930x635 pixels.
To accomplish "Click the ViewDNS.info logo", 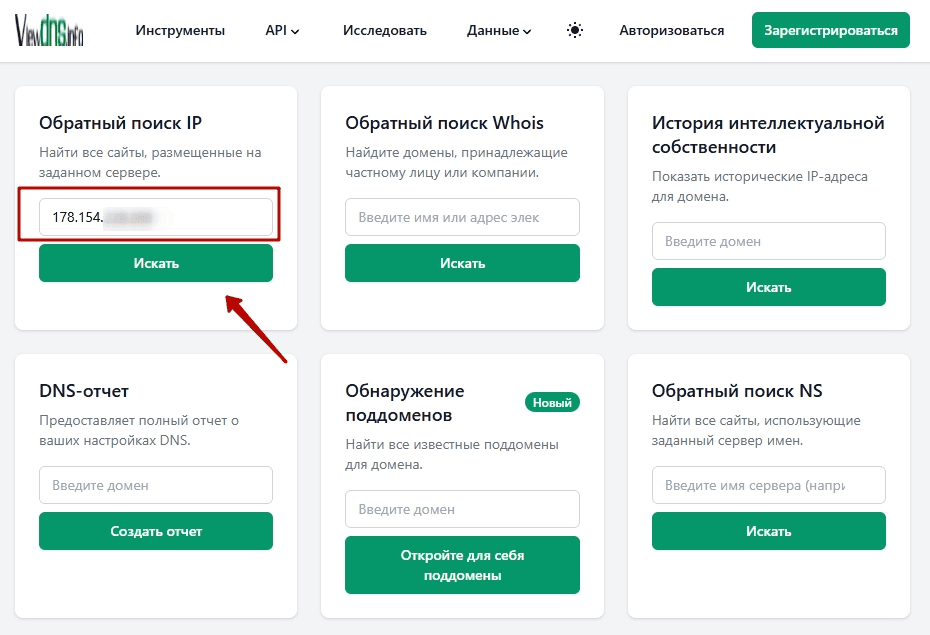I will [50, 31].
